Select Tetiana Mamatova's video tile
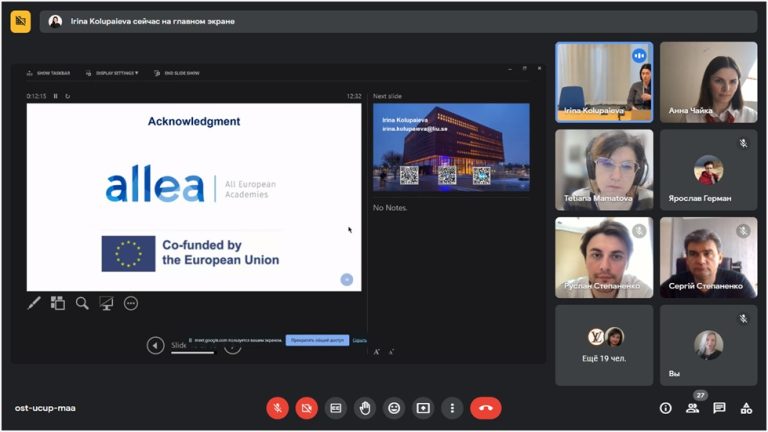768x432 pixels. [604, 170]
